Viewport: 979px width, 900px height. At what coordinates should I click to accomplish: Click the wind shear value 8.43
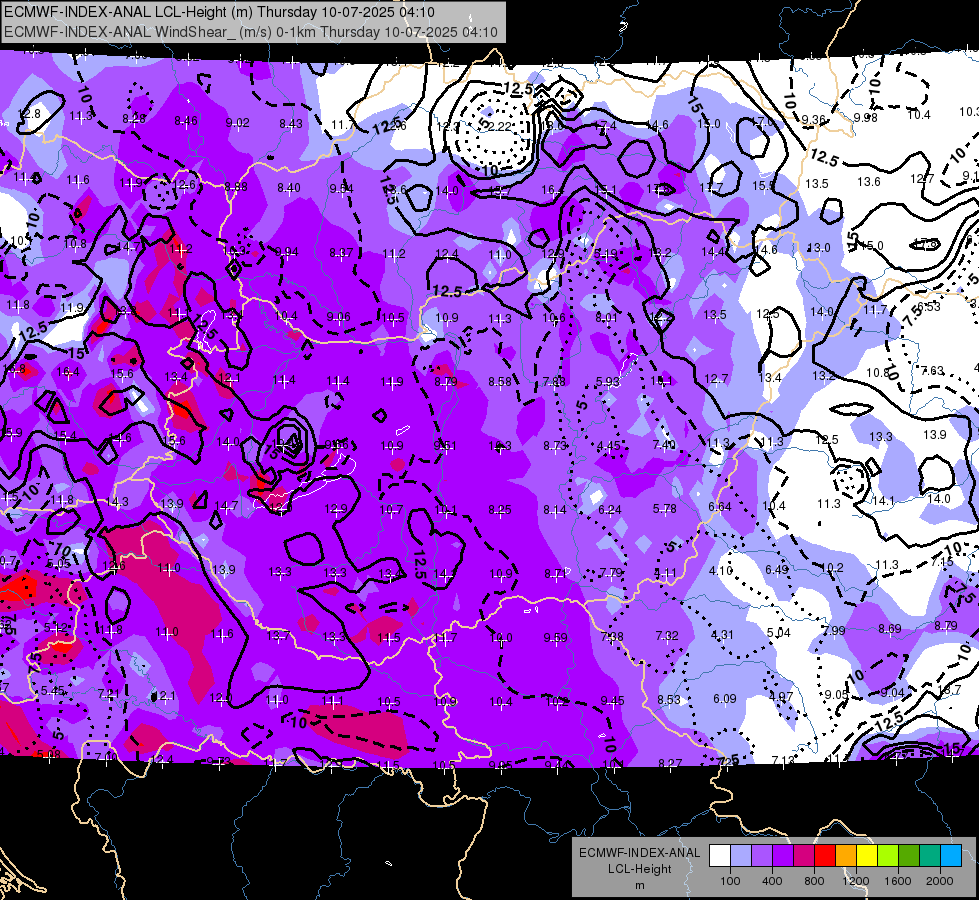(x=291, y=124)
